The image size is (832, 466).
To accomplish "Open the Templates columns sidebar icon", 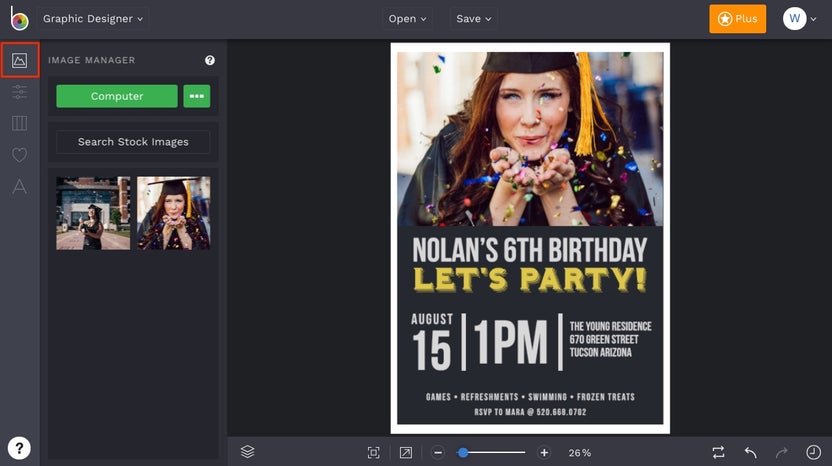I will point(20,123).
